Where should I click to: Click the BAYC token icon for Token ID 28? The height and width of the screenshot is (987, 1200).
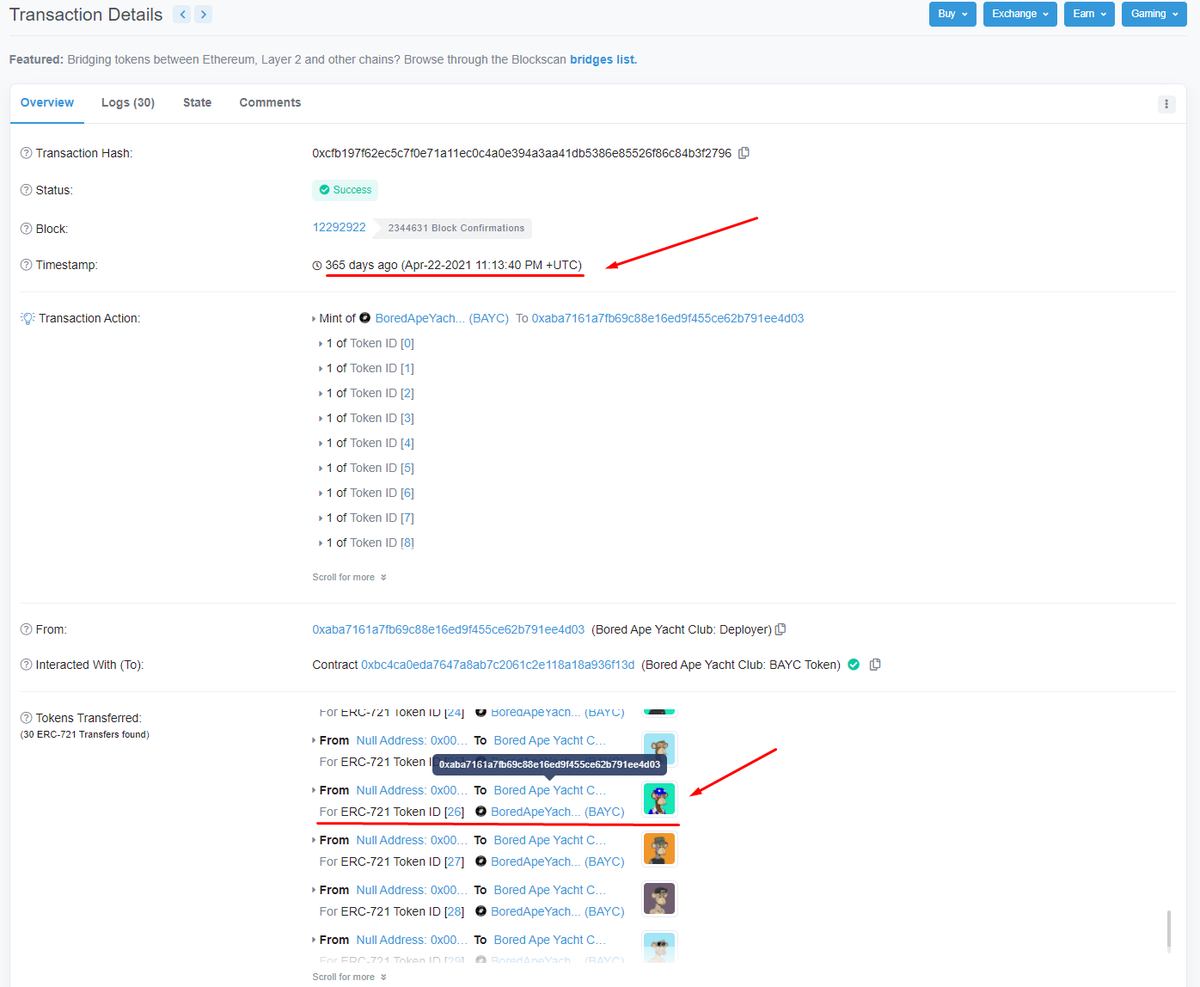pos(481,911)
